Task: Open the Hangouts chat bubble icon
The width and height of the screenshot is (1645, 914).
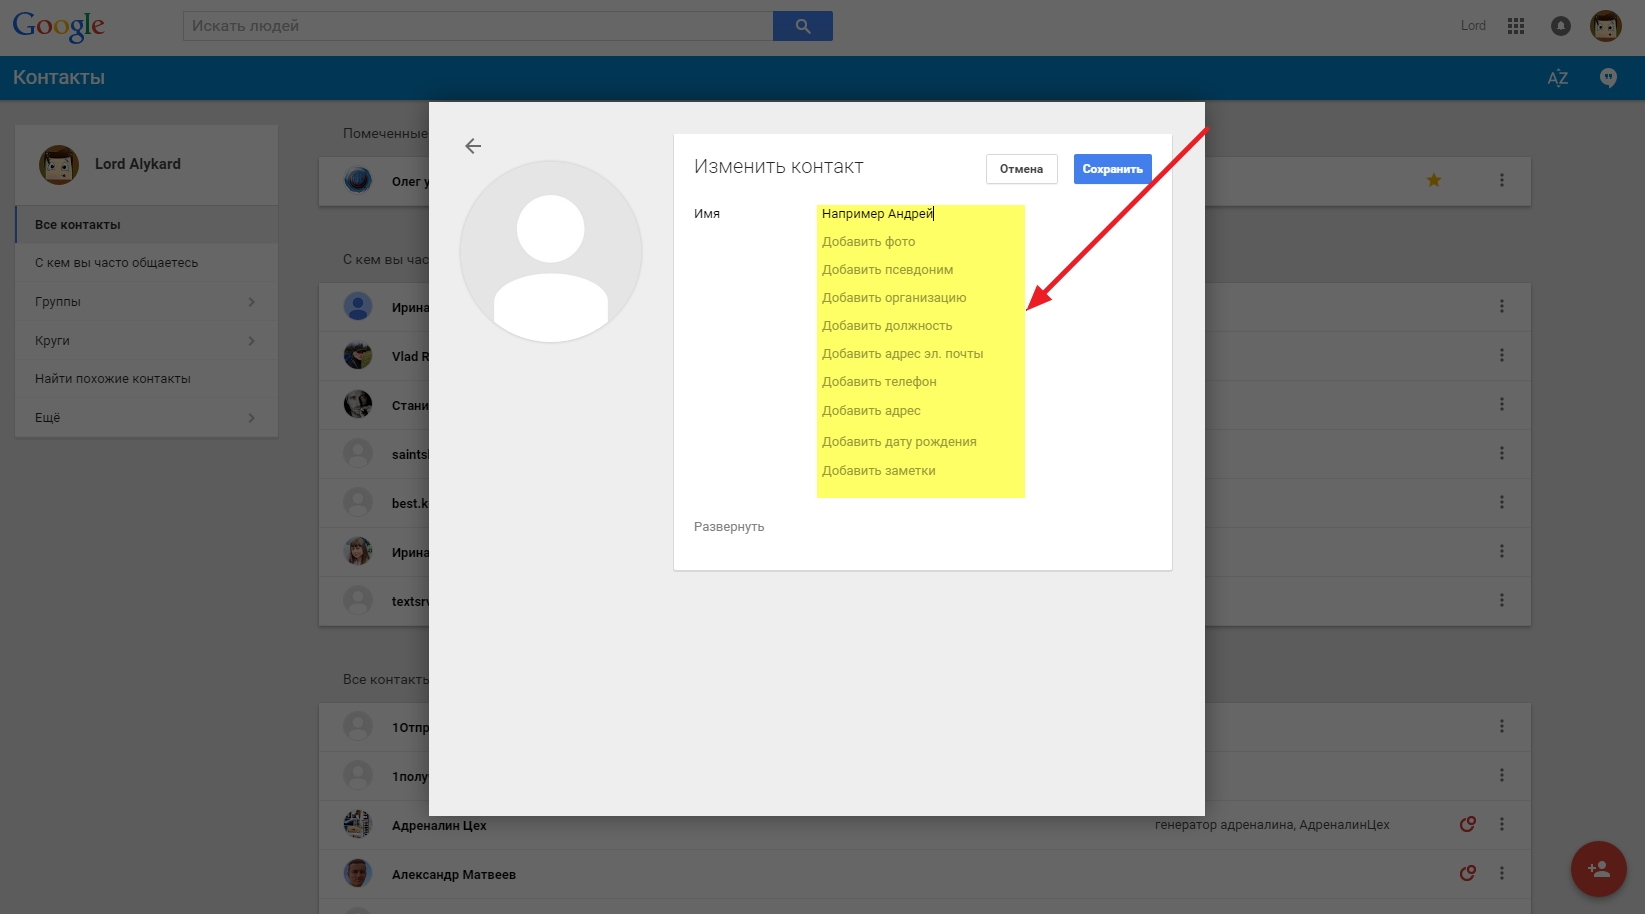Action: pos(1608,78)
